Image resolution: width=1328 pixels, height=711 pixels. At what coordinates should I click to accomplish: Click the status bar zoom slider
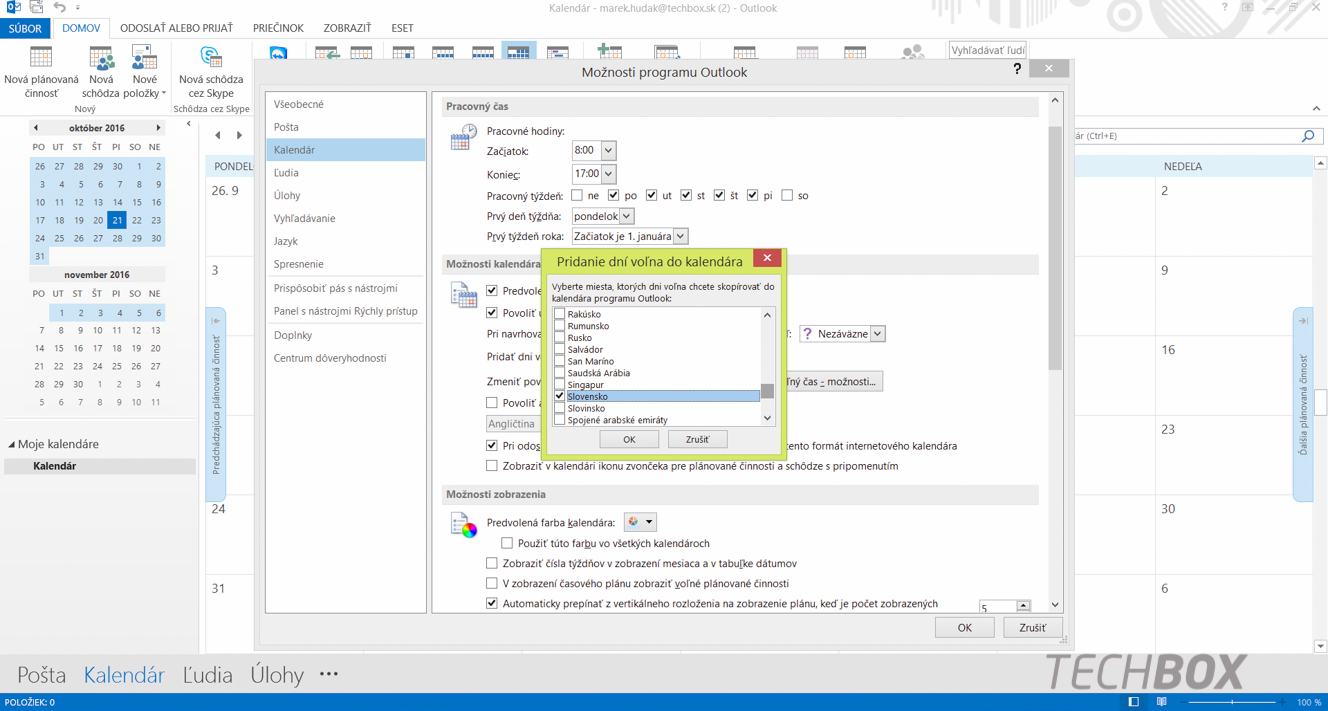pyautogui.click(x=1232, y=702)
